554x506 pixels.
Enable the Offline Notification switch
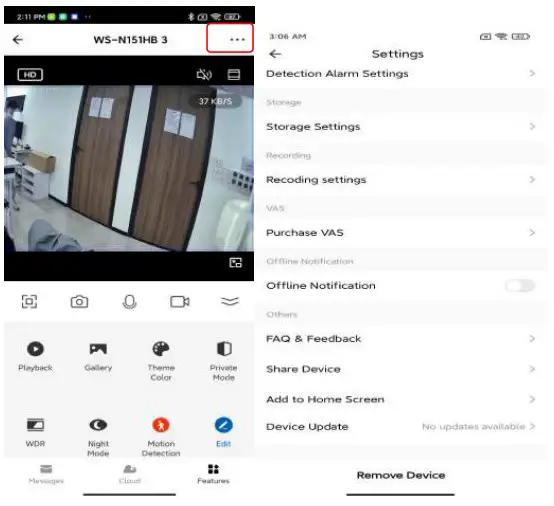[520, 286]
